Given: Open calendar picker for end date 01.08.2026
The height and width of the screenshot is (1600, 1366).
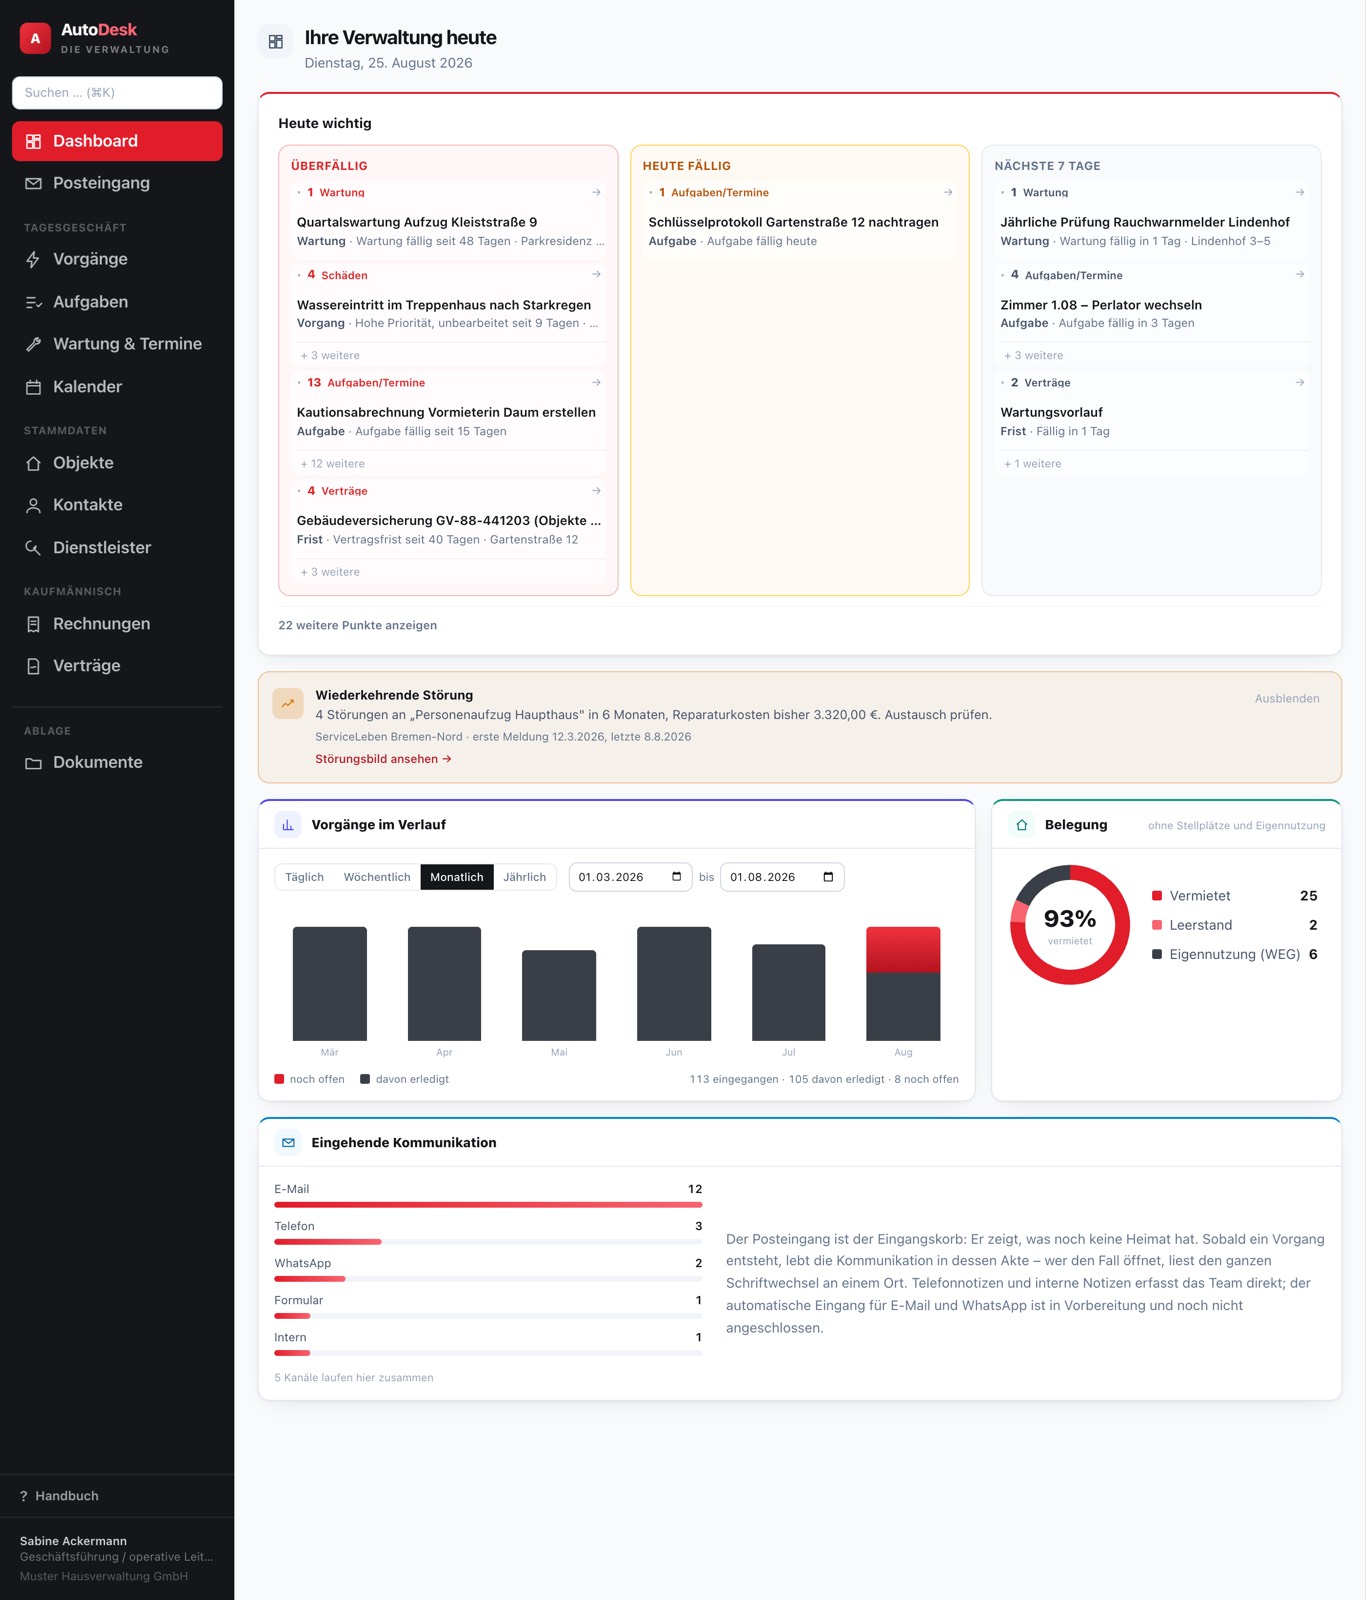Looking at the screenshot, I should (x=828, y=877).
